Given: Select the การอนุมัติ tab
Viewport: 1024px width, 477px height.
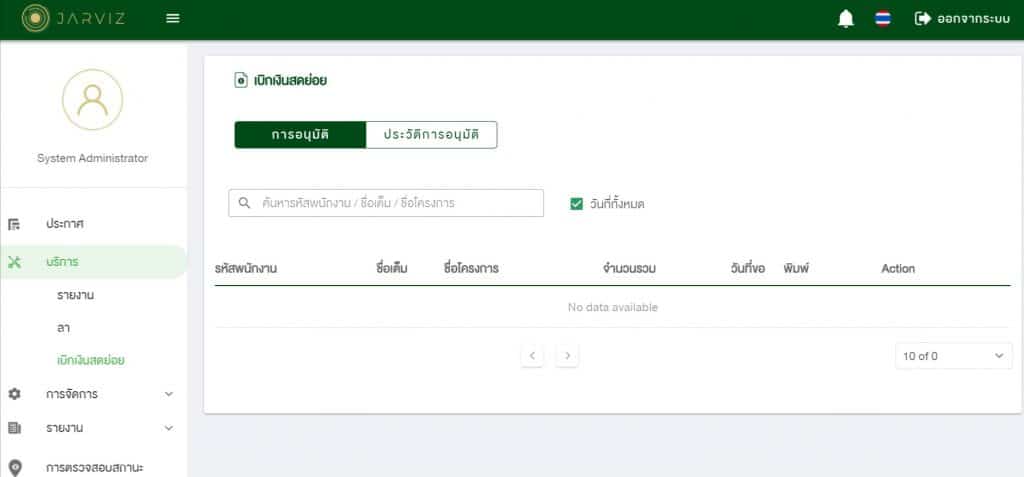Looking at the screenshot, I should 300,135.
